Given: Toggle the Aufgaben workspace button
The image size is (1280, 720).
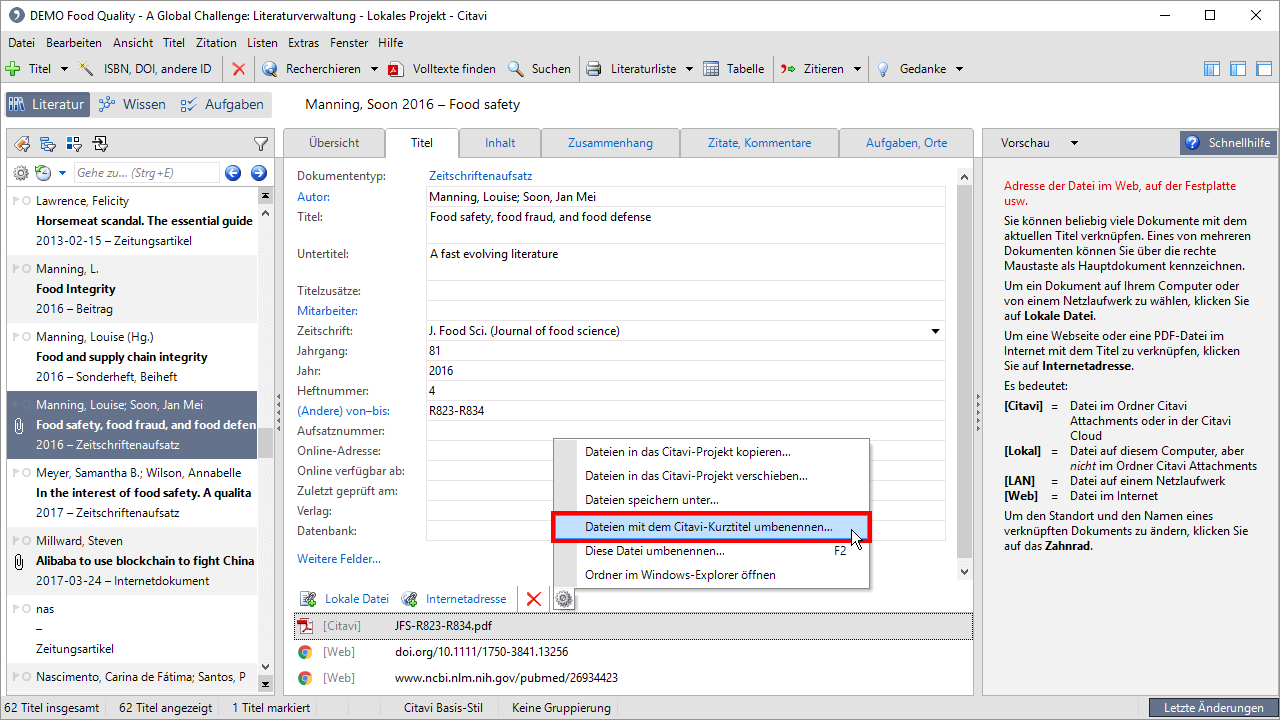Looking at the screenshot, I should (x=222, y=104).
